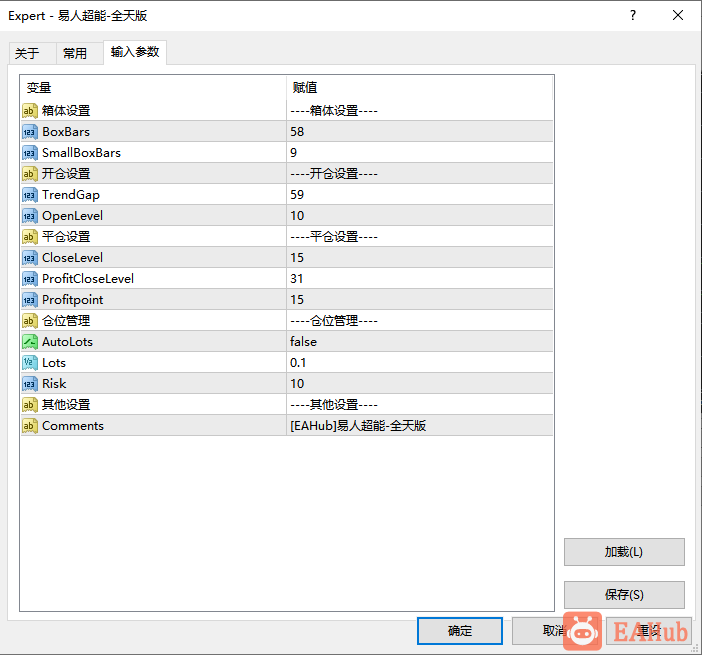Click the string icon beside Comments
The height and width of the screenshot is (657, 702).
(x=30, y=426)
